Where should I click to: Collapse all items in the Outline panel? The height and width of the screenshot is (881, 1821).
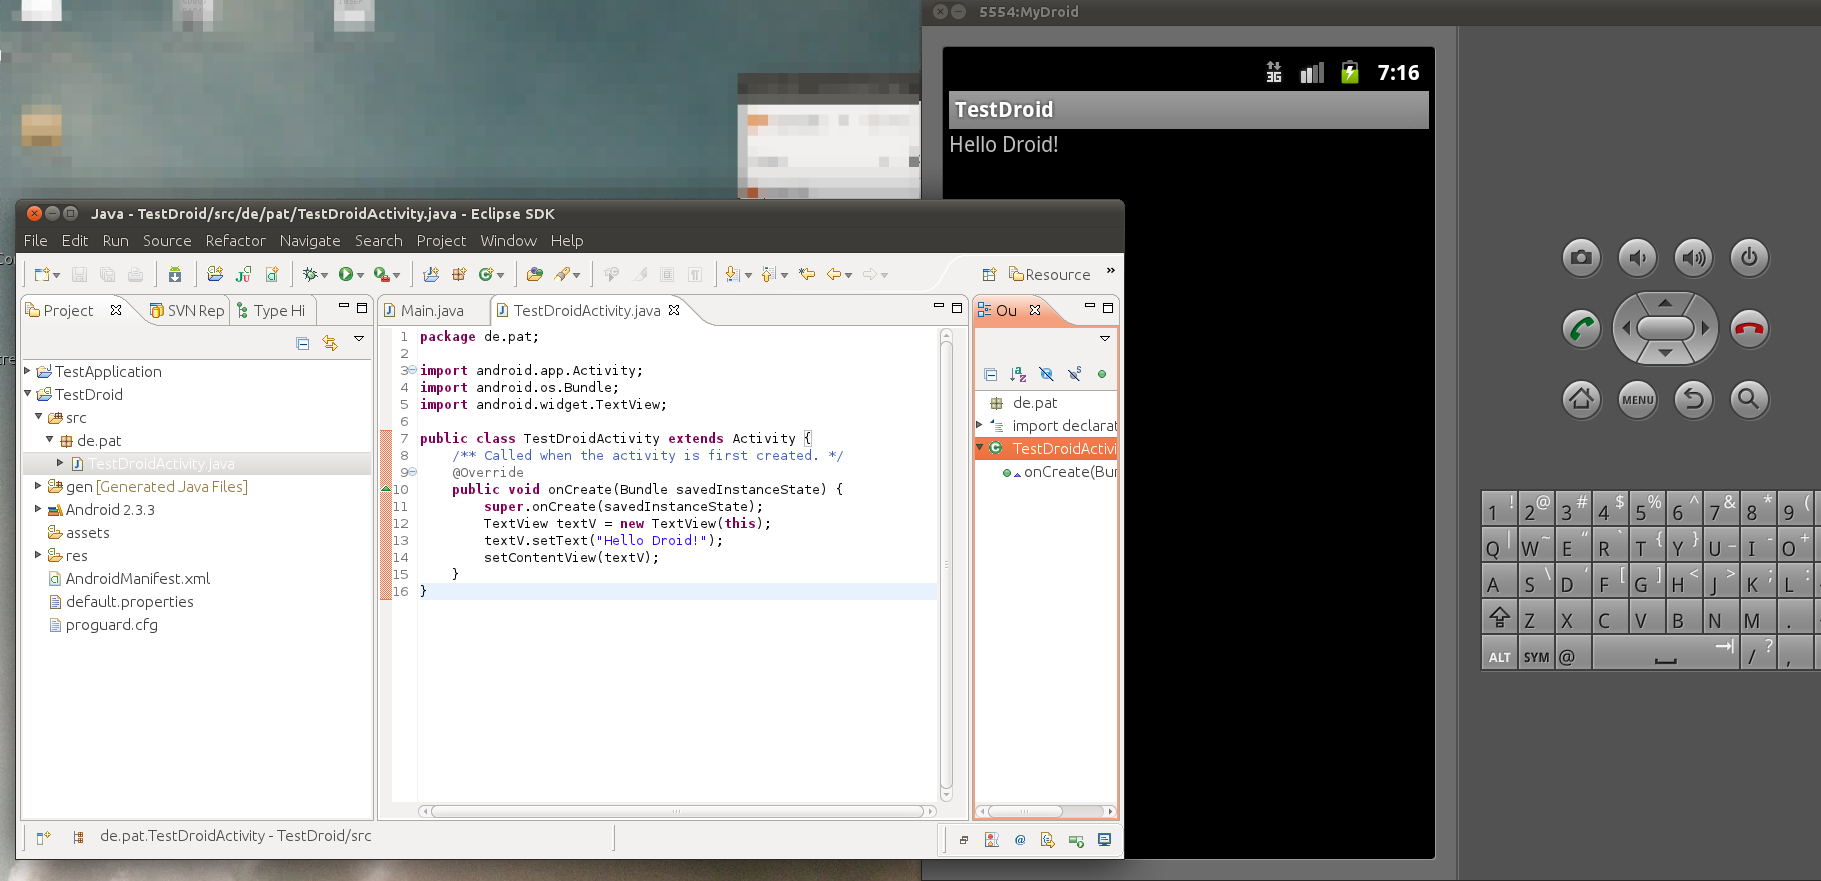pos(991,374)
